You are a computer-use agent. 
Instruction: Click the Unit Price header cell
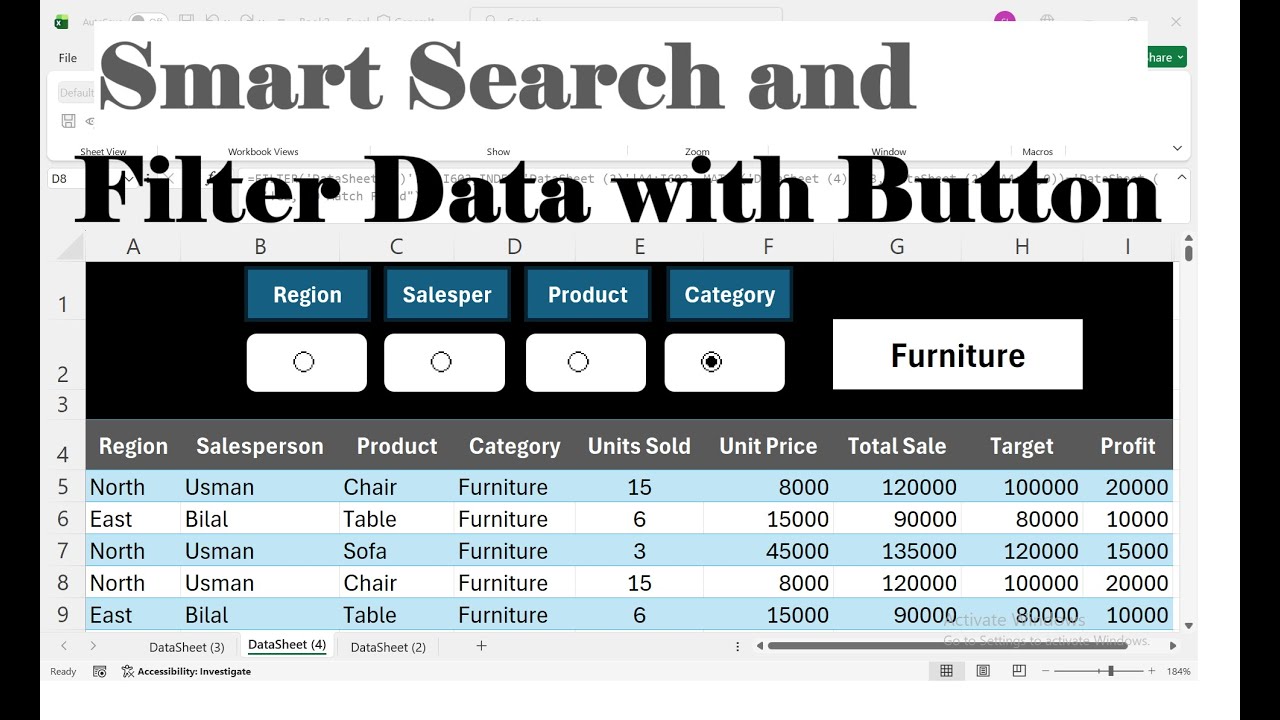(768, 446)
